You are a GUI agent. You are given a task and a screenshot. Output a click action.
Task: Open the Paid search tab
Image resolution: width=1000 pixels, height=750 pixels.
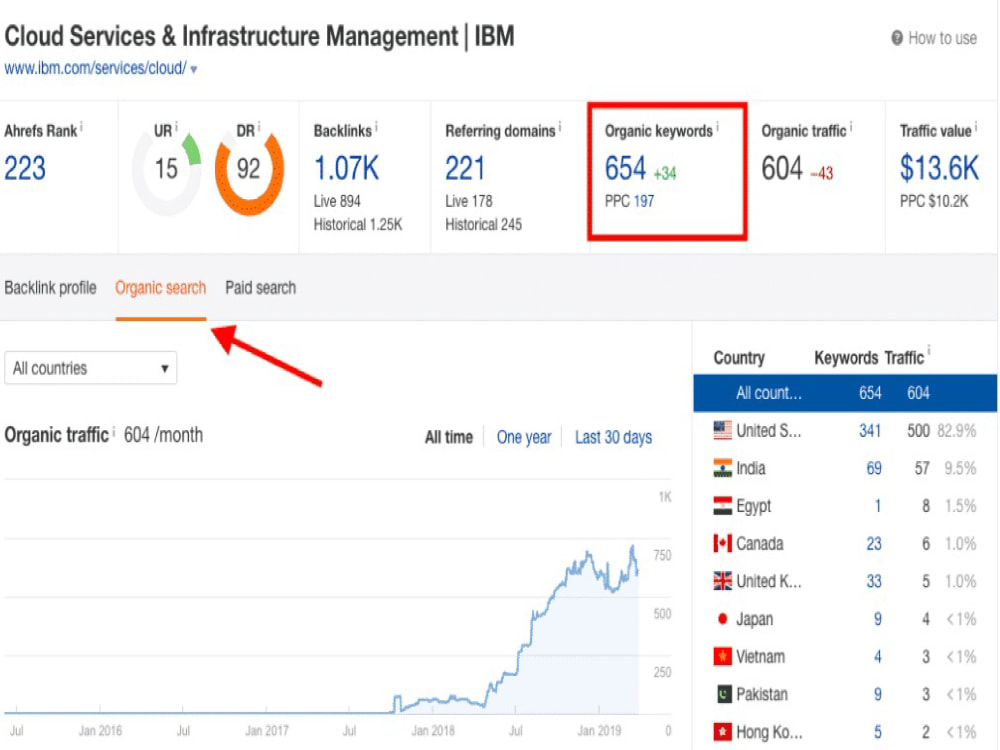click(x=260, y=288)
